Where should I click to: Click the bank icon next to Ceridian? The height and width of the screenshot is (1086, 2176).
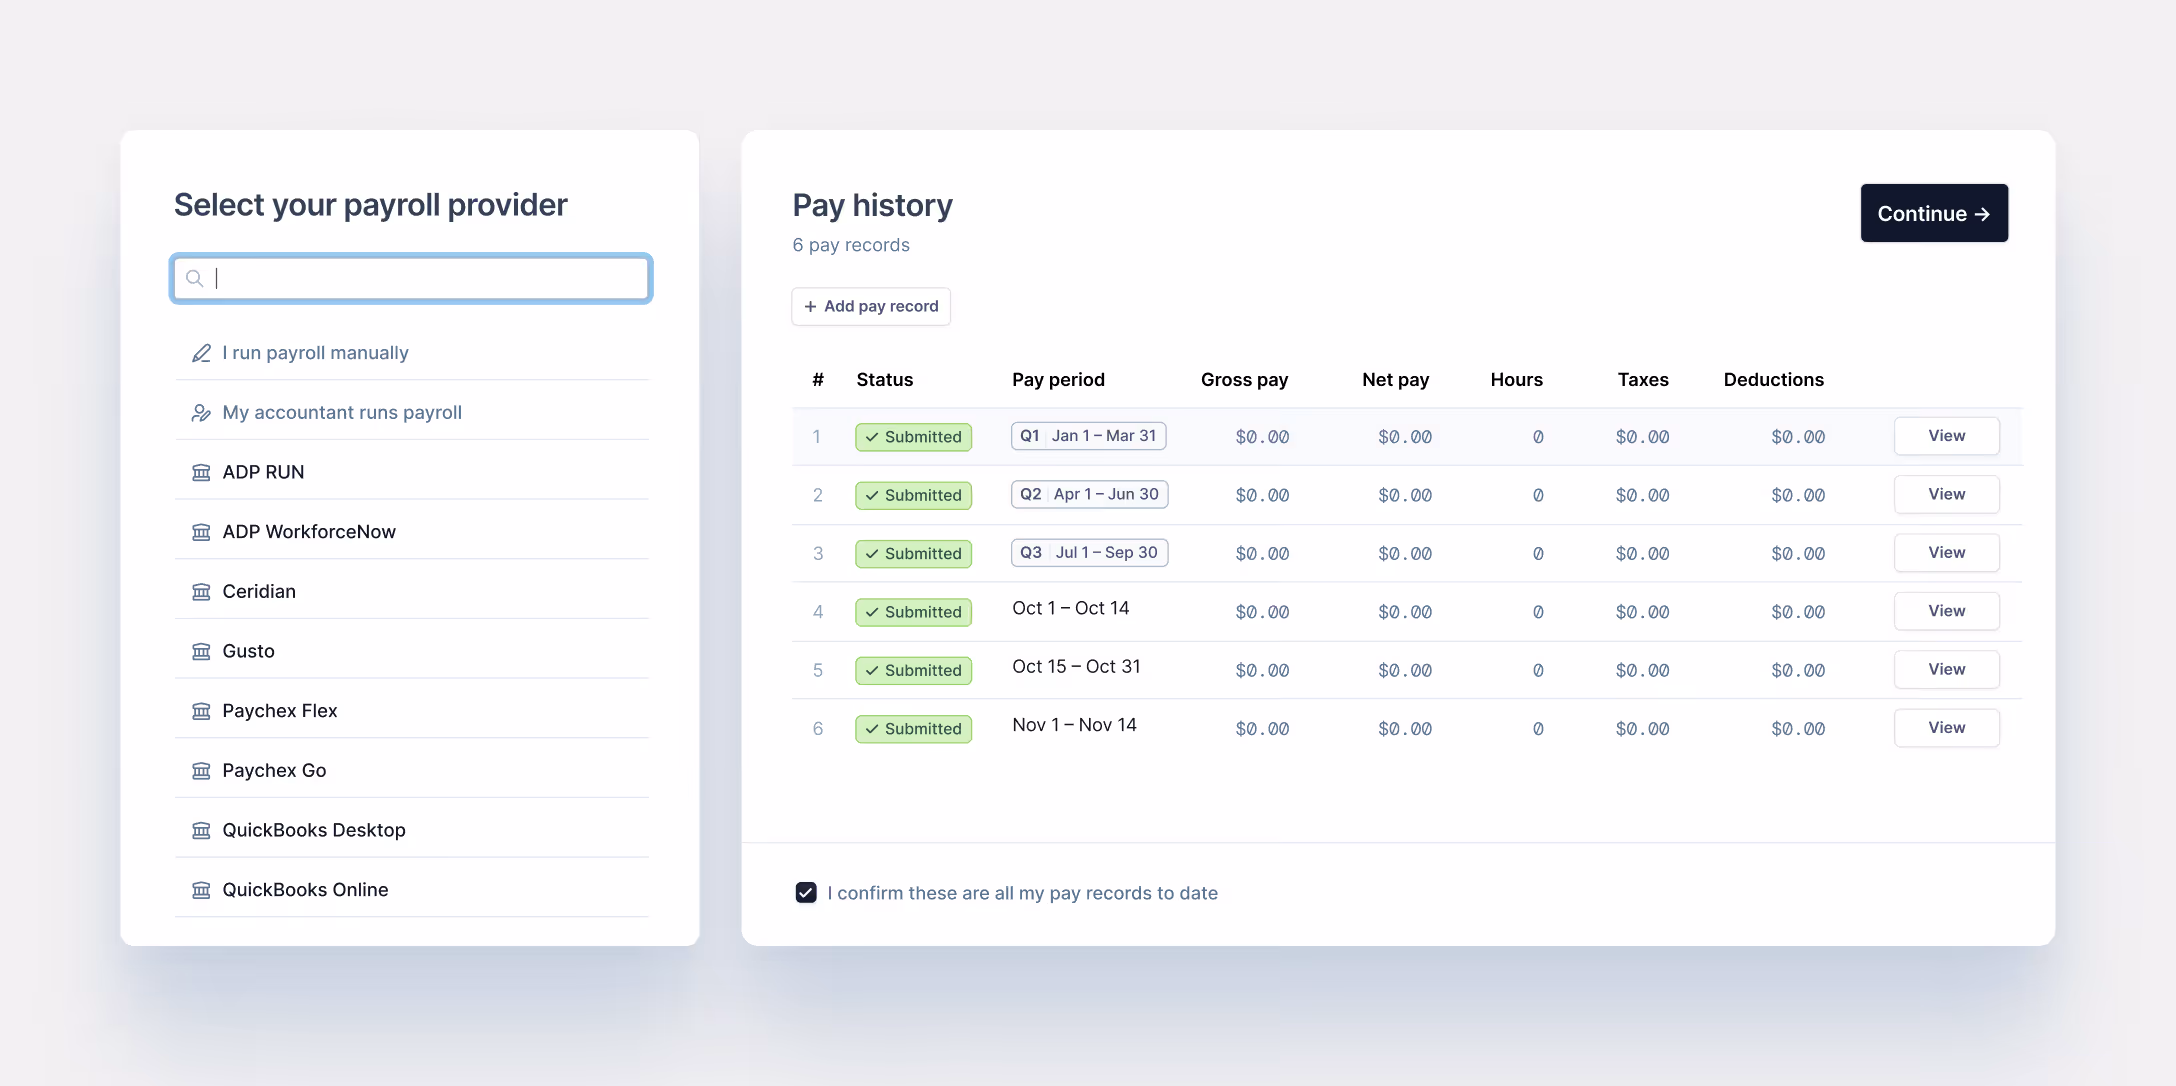coord(201,592)
